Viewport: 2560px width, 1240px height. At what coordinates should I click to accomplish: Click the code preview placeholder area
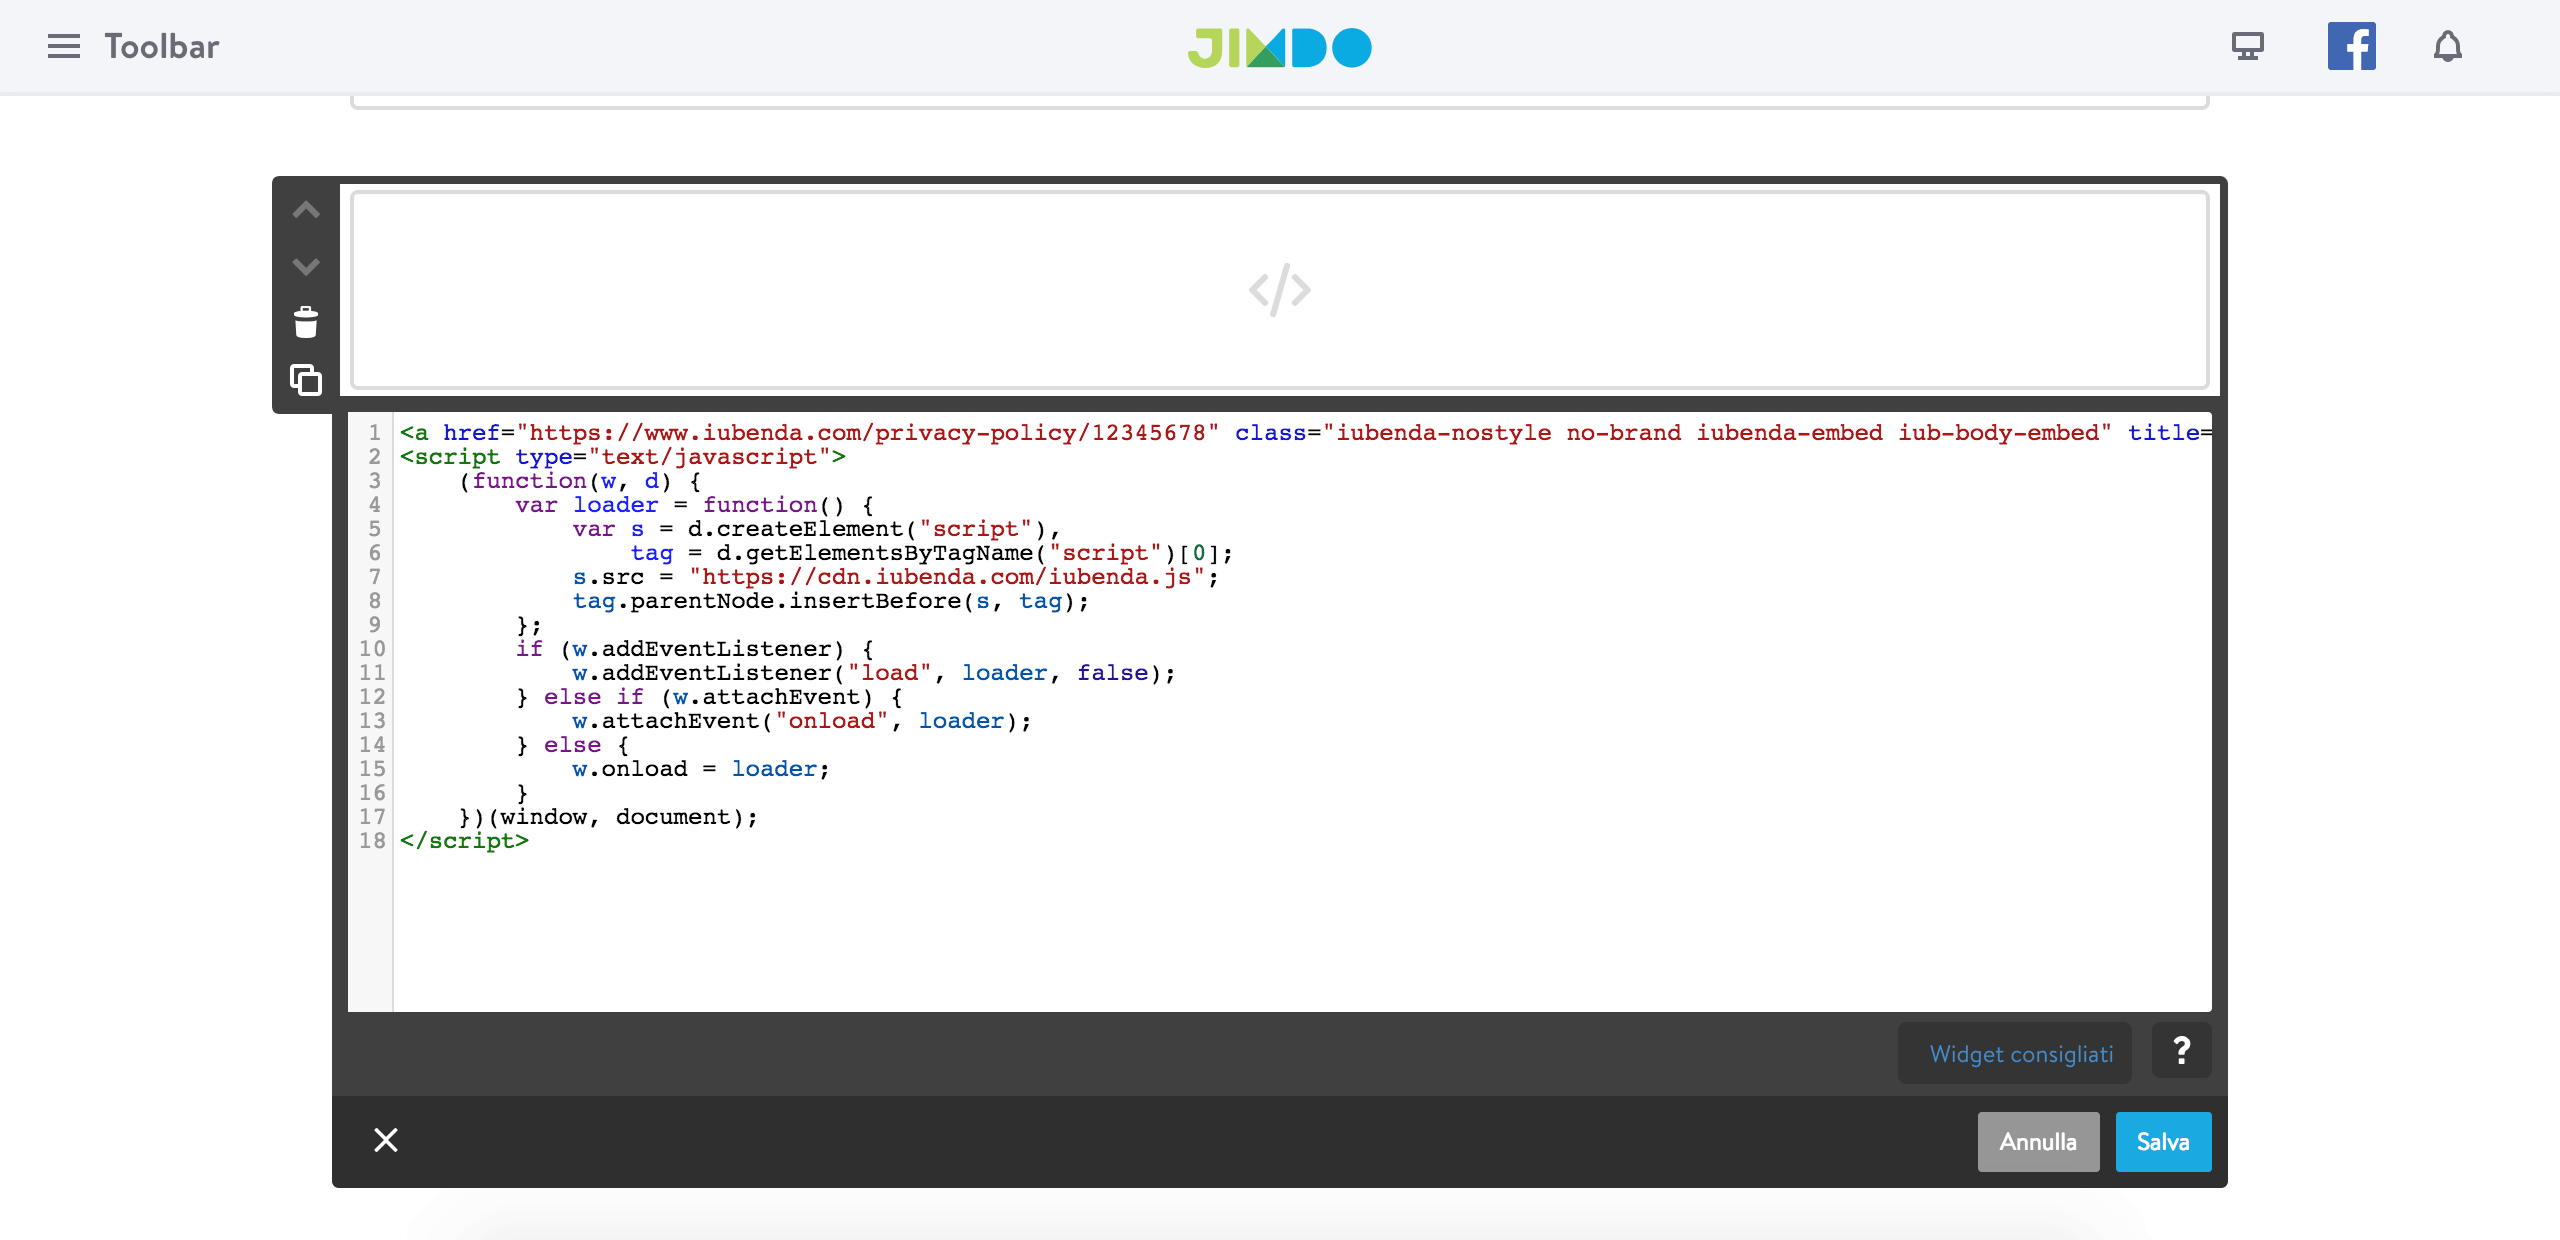[x=1279, y=290]
